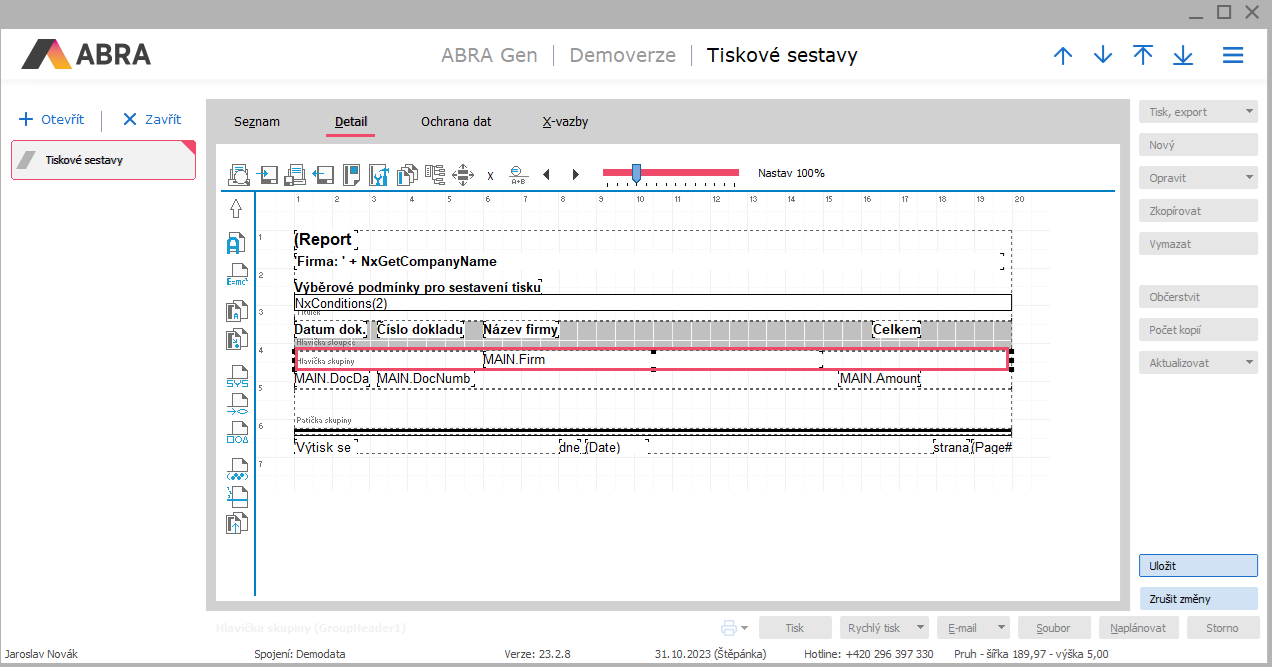Click the copy pages toolbar icon
The height and width of the screenshot is (667, 1272).
(x=407, y=175)
